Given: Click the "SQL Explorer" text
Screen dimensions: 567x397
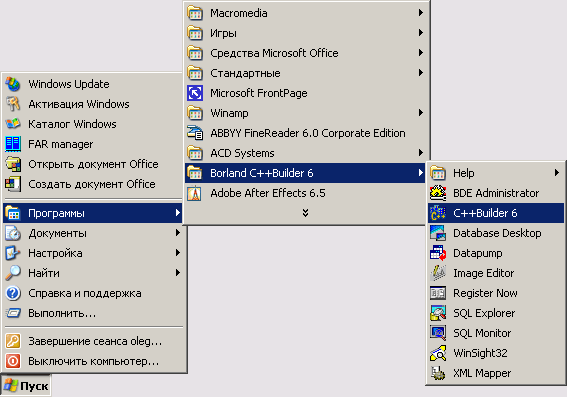Looking at the screenshot, I should click(x=484, y=313).
